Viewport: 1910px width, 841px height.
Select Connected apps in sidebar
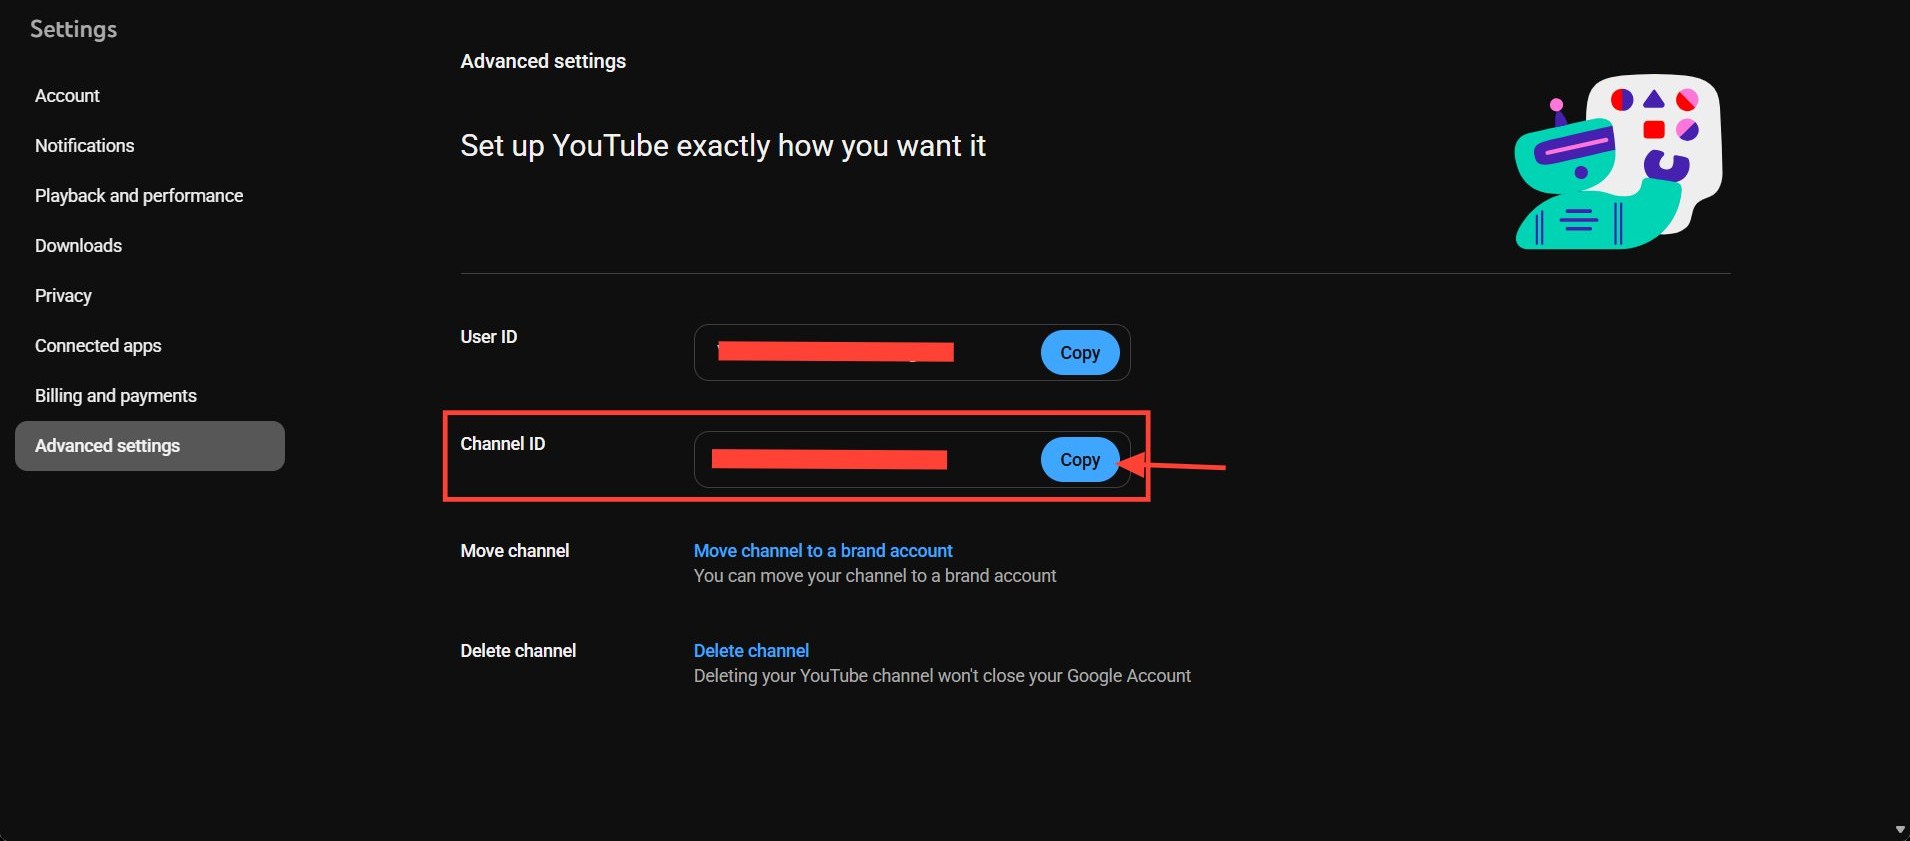click(x=98, y=346)
